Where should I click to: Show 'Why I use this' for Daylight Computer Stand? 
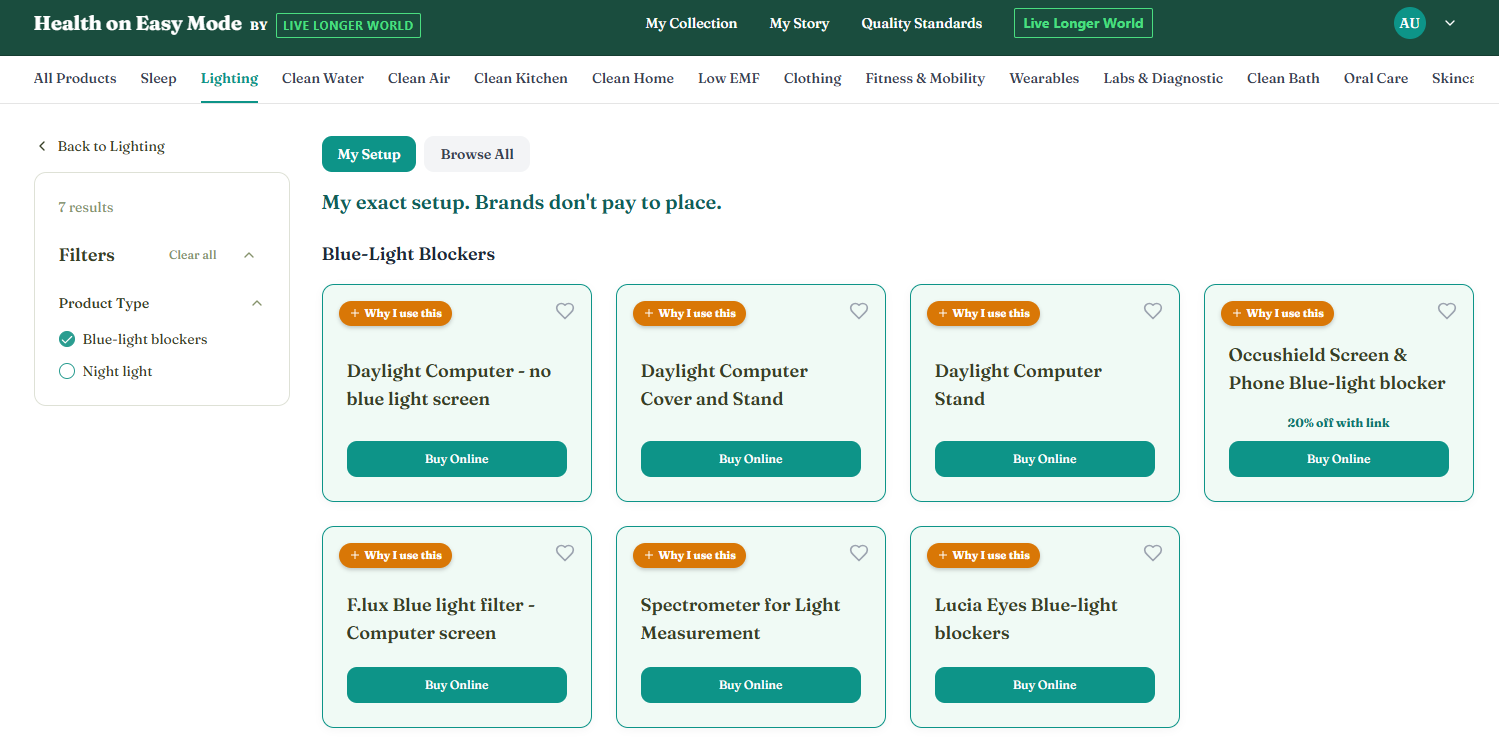click(983, 313)
